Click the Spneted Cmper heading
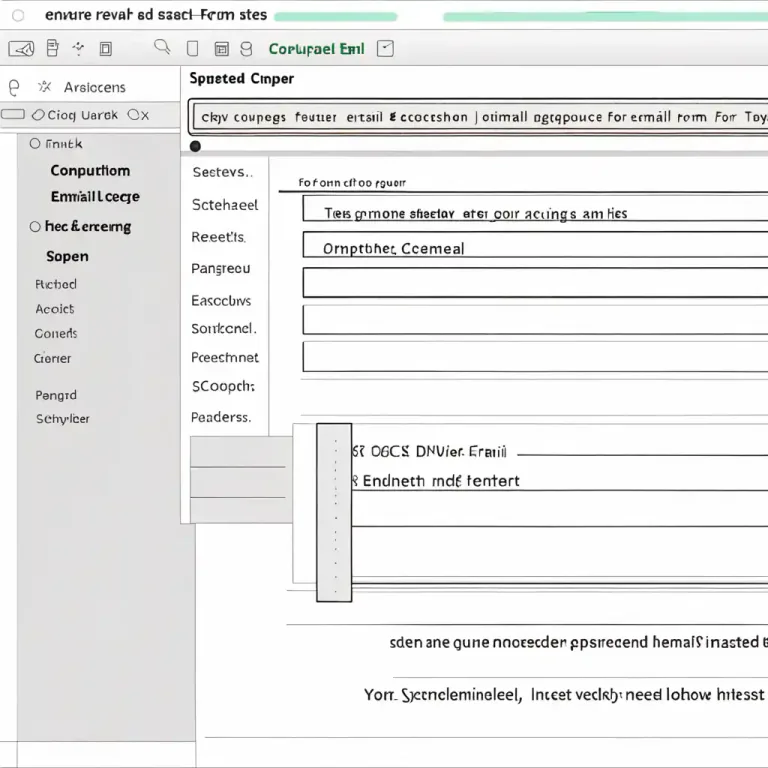The height and width of the screenshot is (768, 768). [x=241, y=79]
